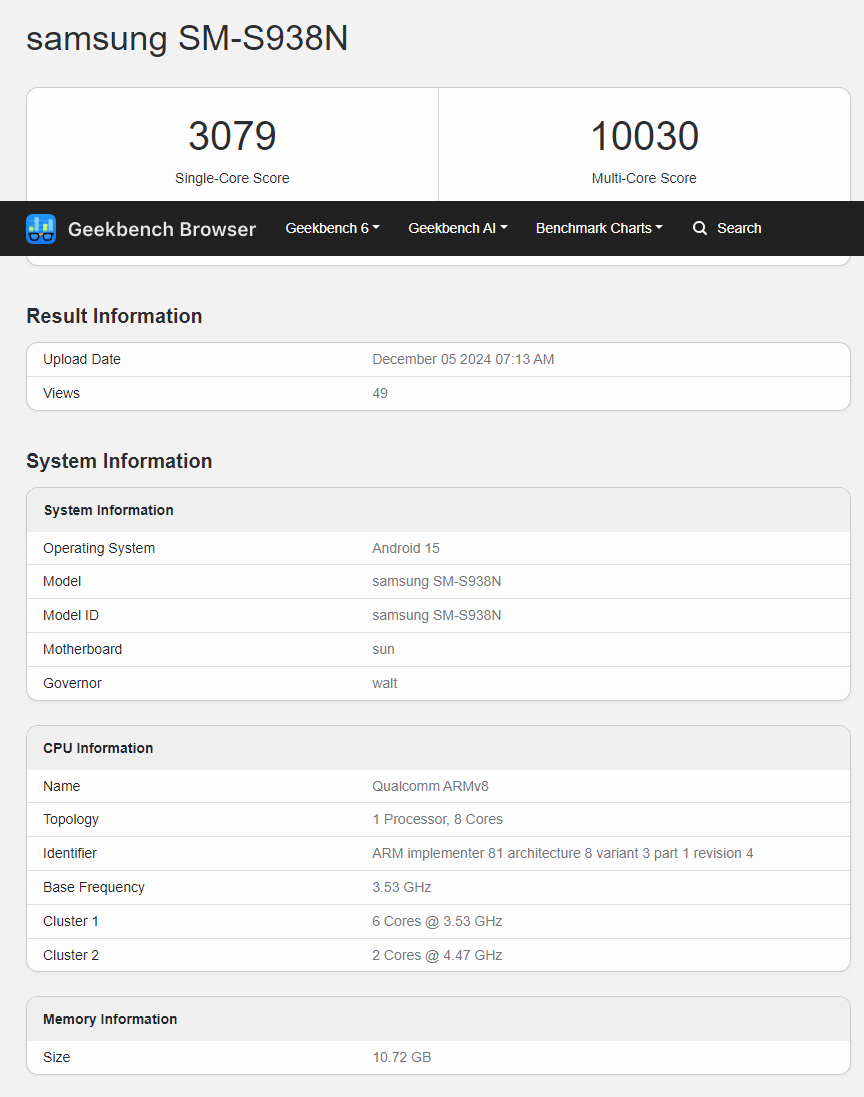Click the Memory Information table header
864x1097 pixels.
coord(110,1019)
